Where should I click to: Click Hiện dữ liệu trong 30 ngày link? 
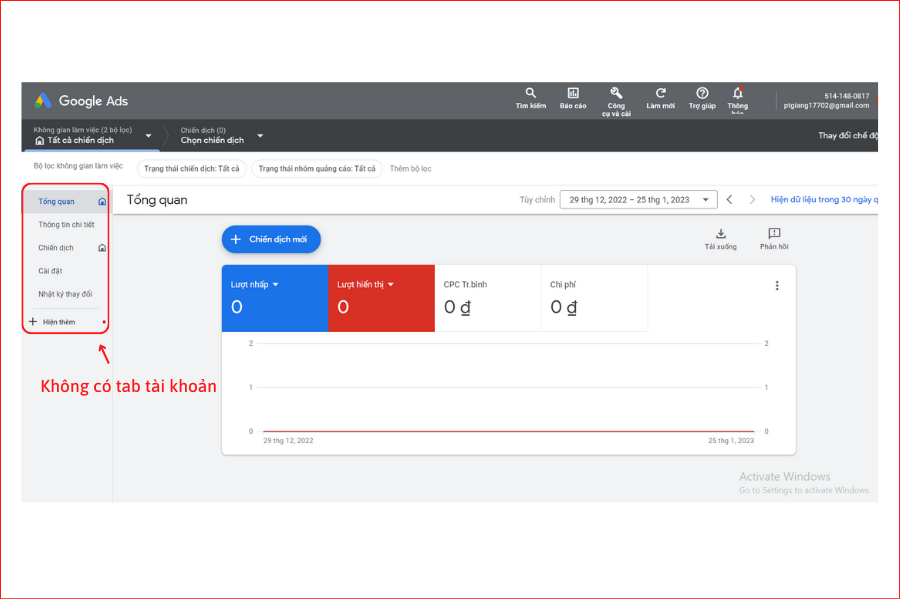tap(824, 200)
